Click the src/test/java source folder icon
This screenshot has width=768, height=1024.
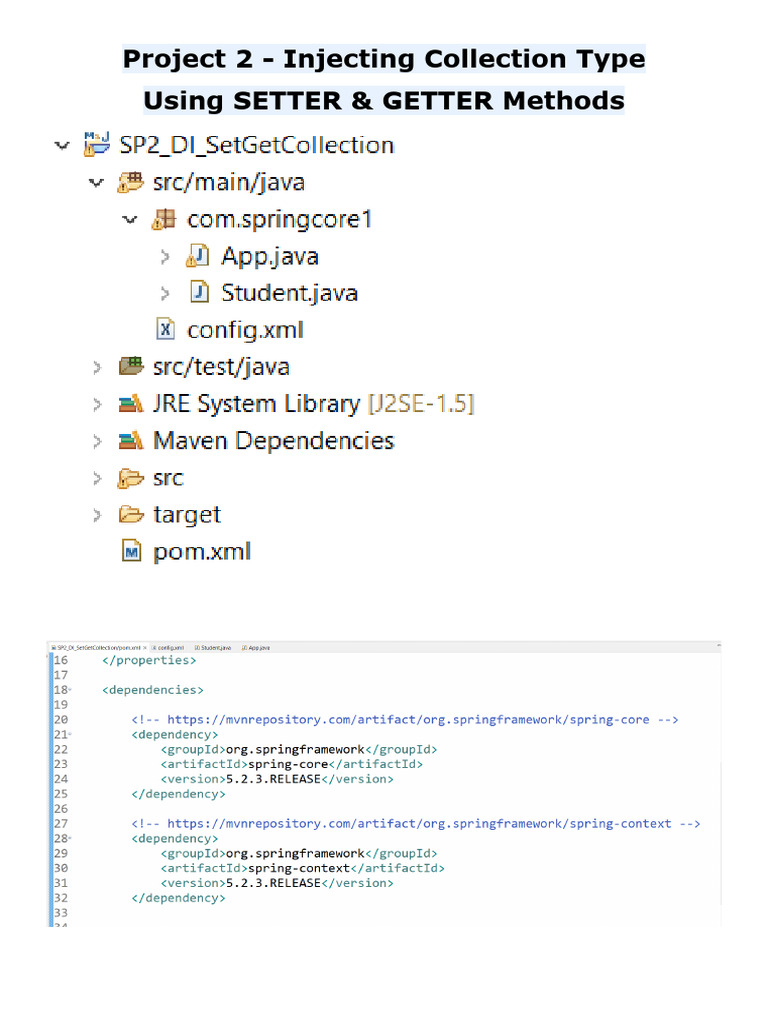pyautogui.click(x=131, y=366)
